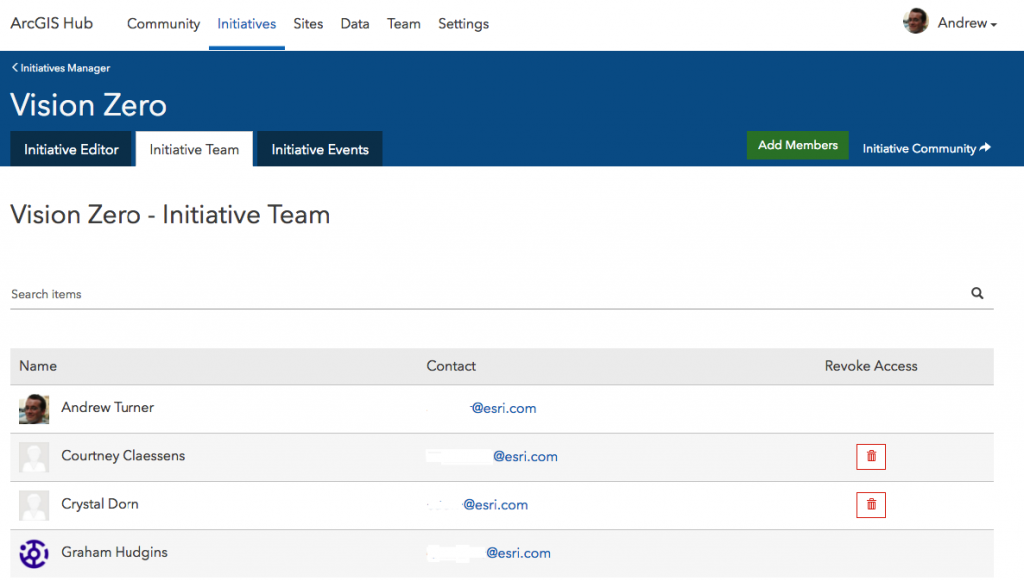Open the search magnifier icon
The width and height of the screenshot is (1024, 581).
click(x=977, y=293)
